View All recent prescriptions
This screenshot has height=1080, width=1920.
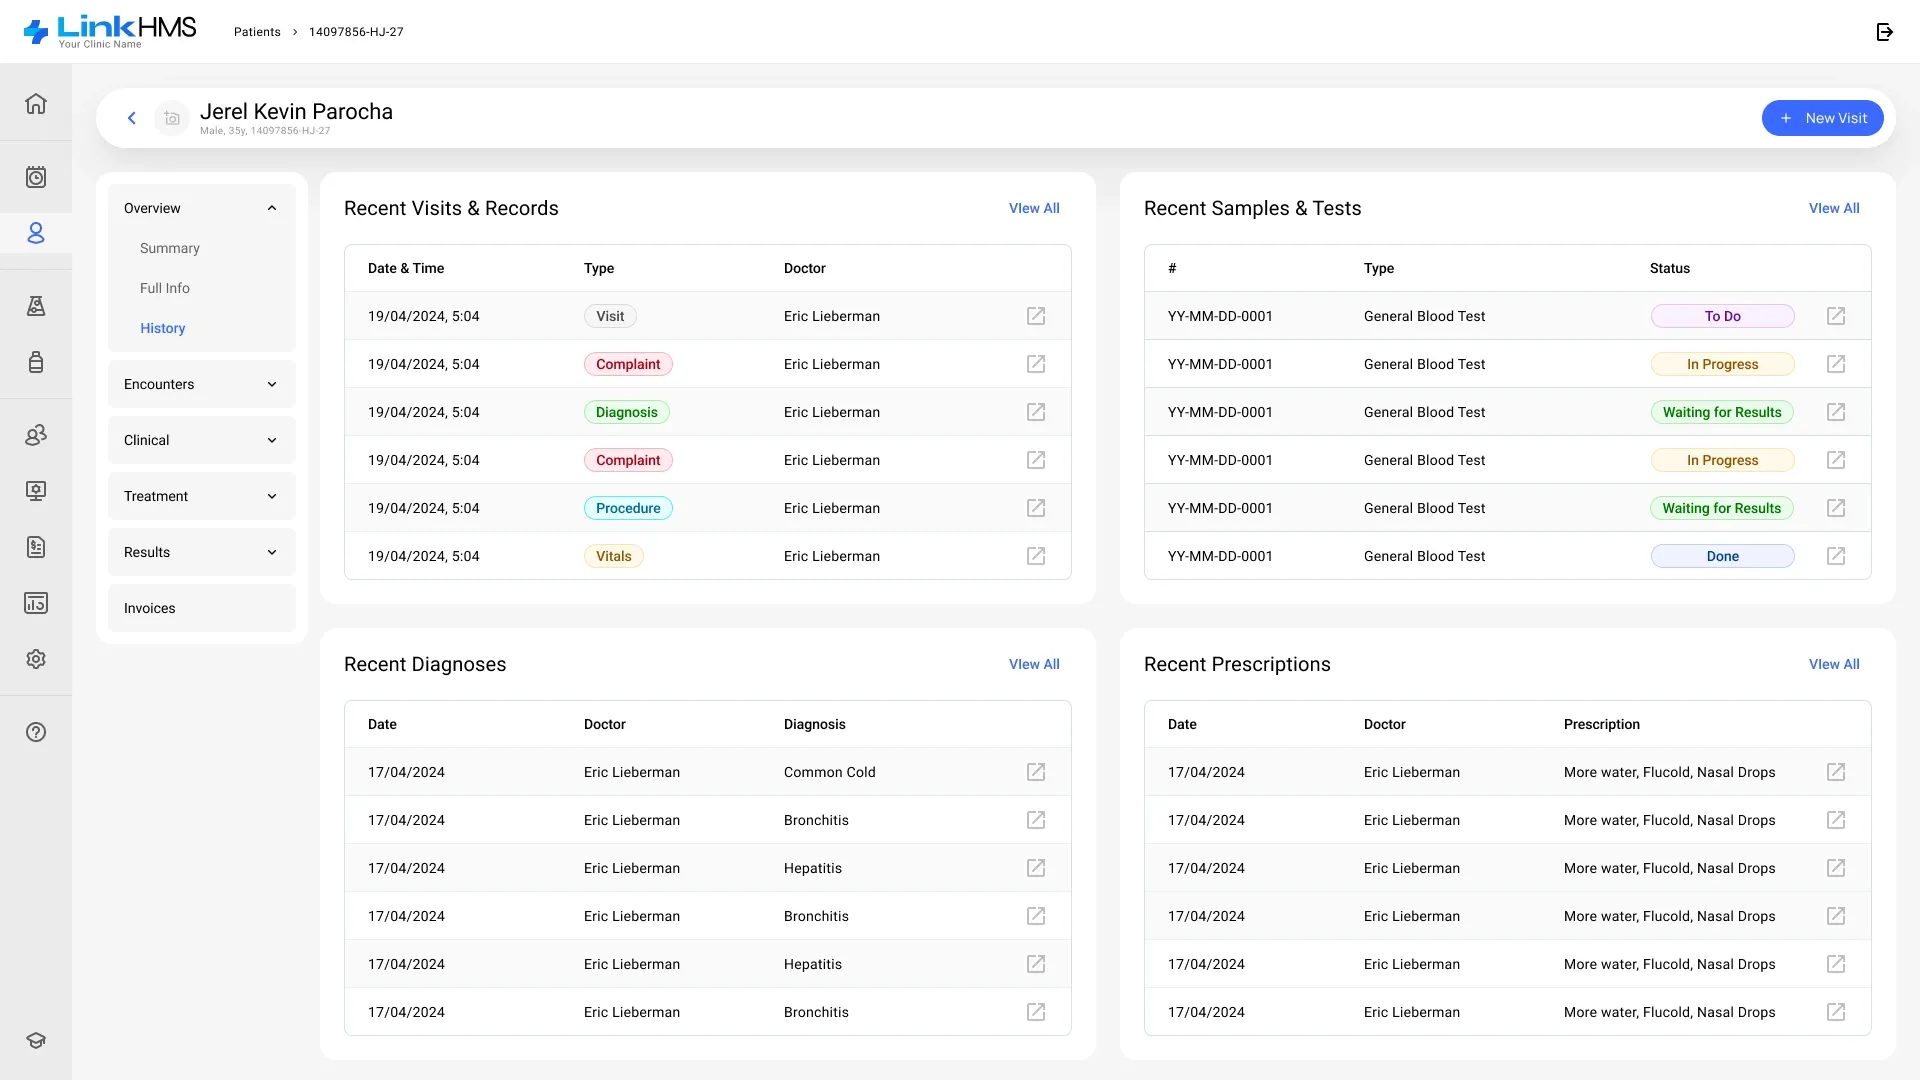coord(1834,664)
